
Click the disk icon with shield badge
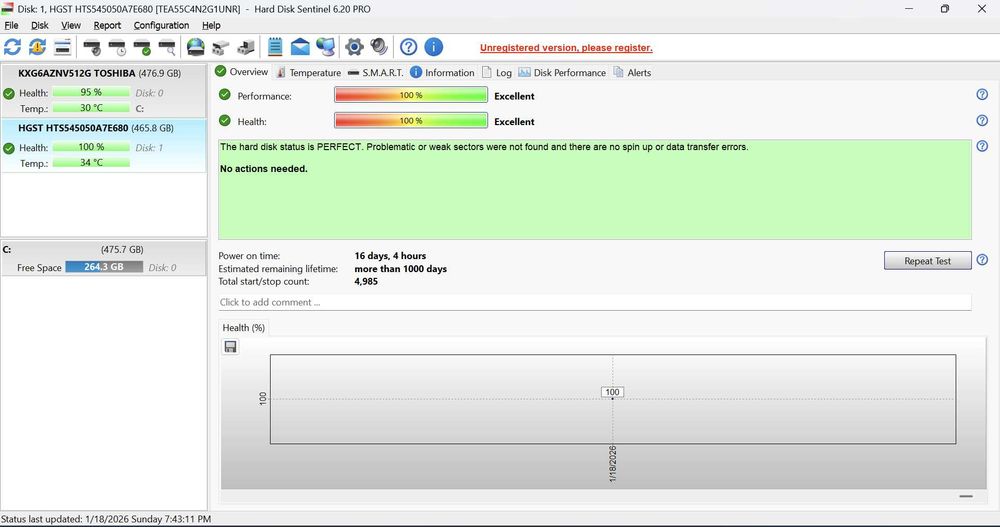pos(92,47)
